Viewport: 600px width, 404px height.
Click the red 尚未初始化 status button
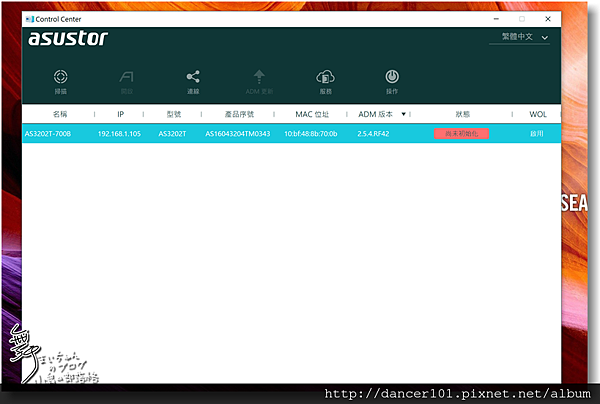(461, 134)
